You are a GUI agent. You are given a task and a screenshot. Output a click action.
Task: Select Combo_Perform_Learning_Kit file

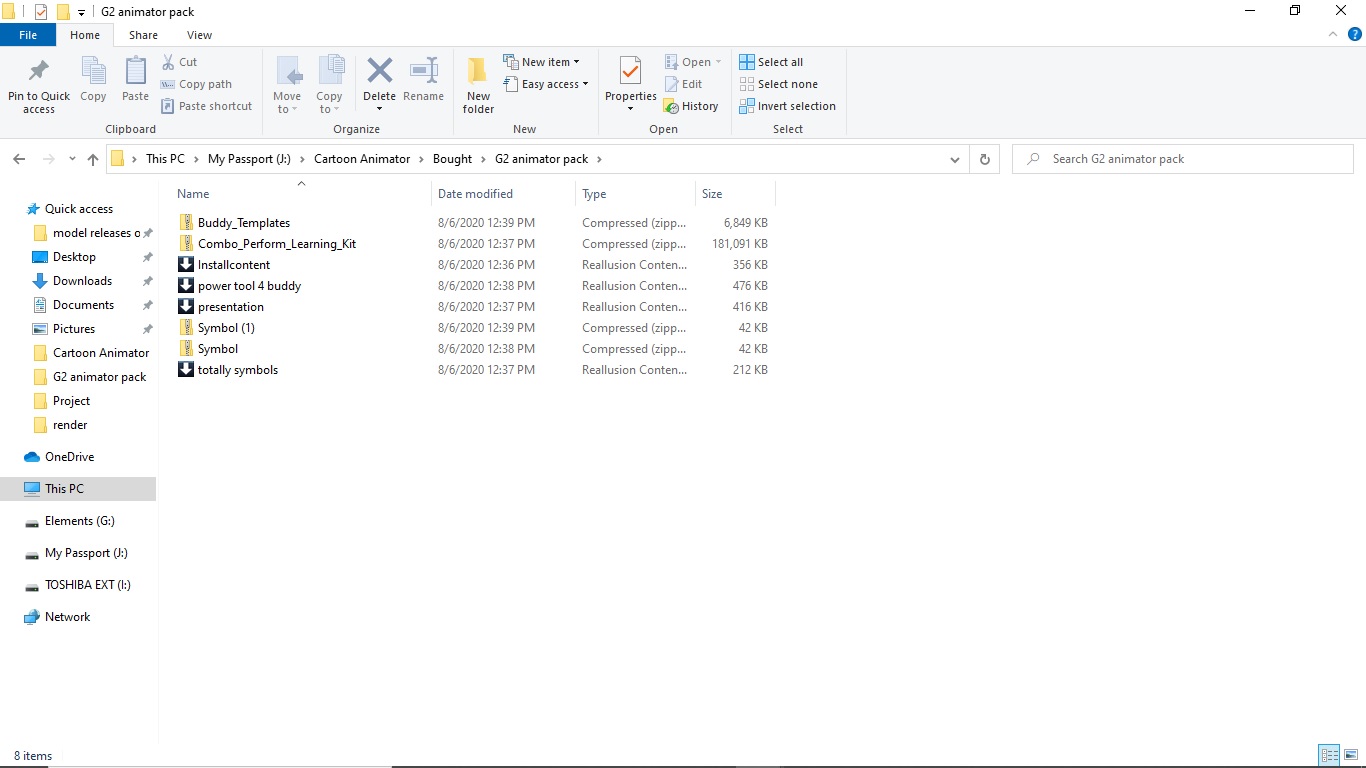pos(276,244)
